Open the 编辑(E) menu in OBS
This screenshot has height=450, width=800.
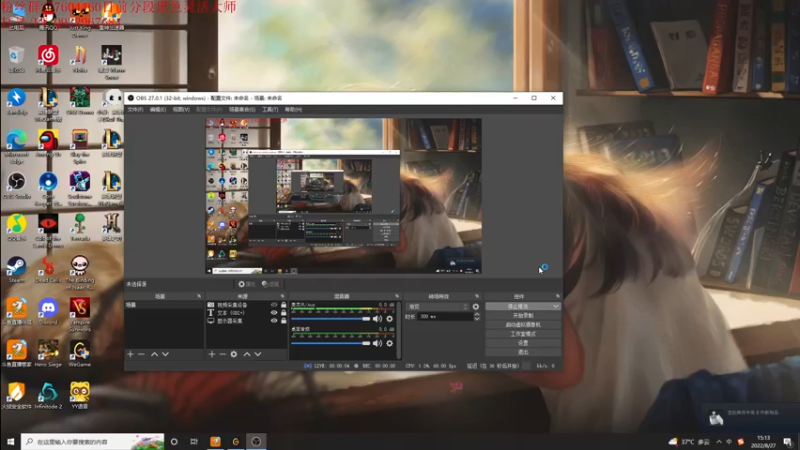158,110
